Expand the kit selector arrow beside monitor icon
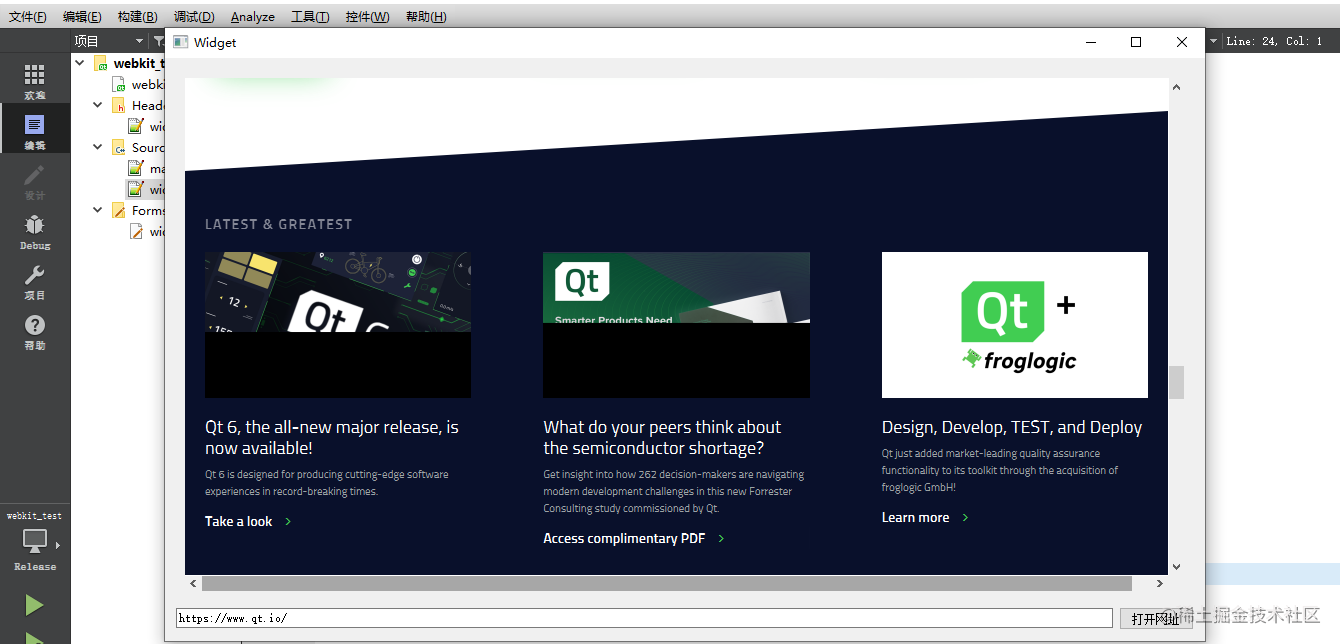This screenshot has height=644, width=1340. (57, 545)
